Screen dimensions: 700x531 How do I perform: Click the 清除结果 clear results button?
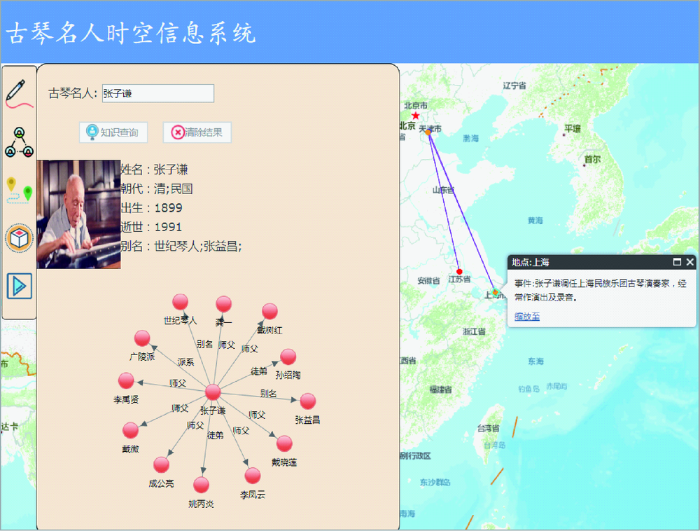tap(197, 132)
